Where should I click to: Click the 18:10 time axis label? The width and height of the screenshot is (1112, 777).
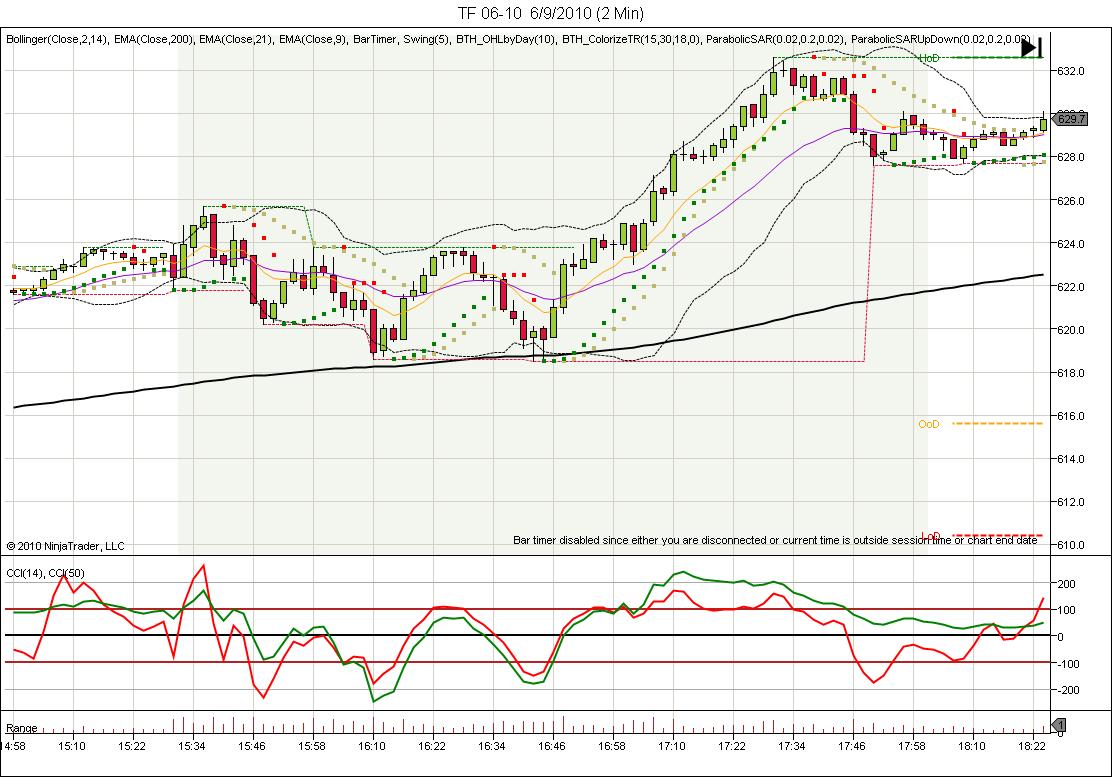(x=972, y=746)
